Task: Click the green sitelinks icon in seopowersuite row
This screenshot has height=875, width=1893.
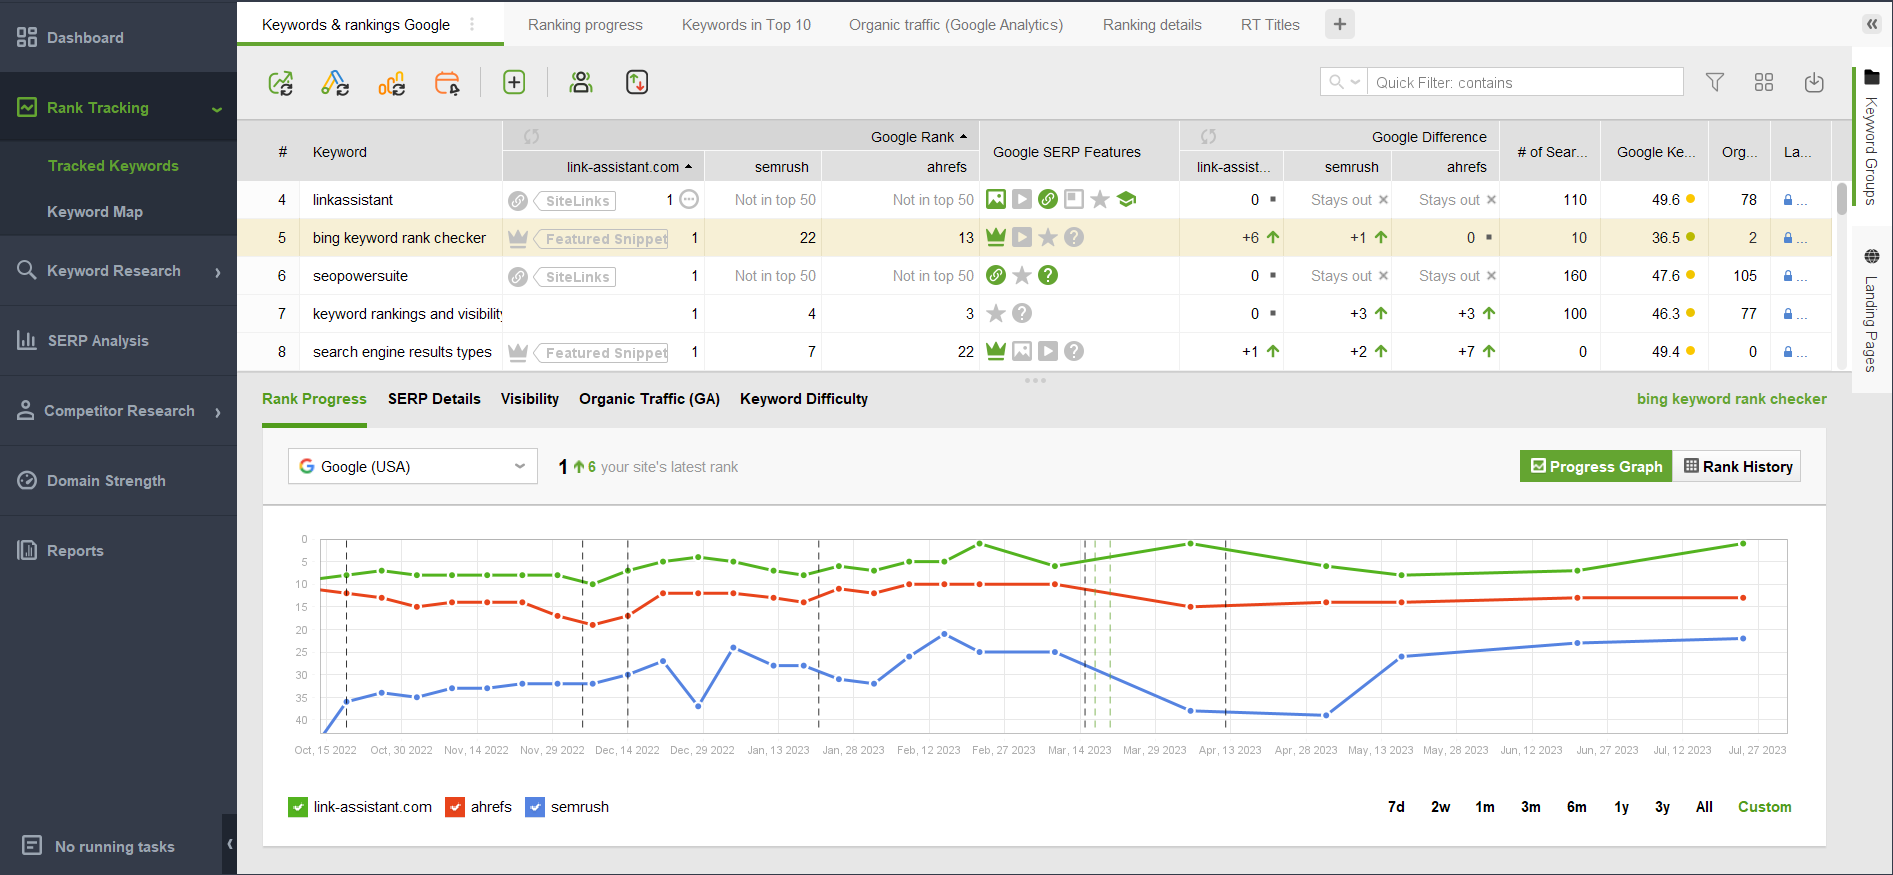Action: click(996, 275)
